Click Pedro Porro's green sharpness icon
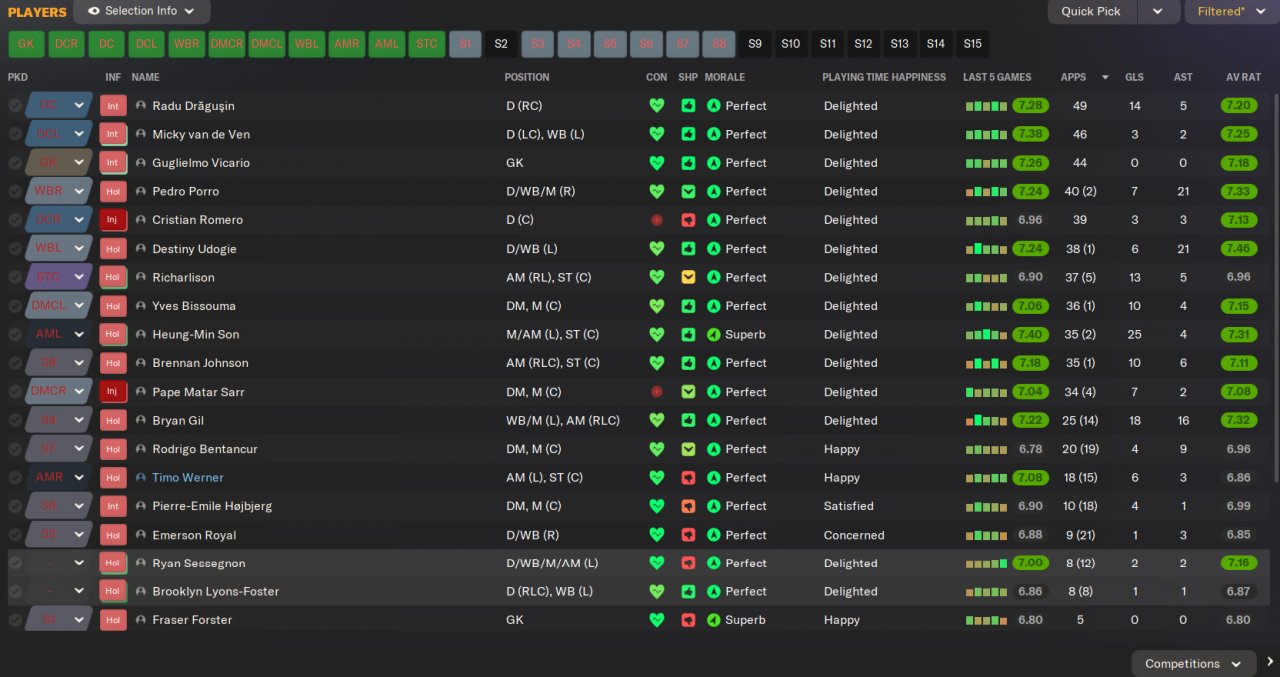The width and height of the screenshot is (1280, 677). coord(688,191)
